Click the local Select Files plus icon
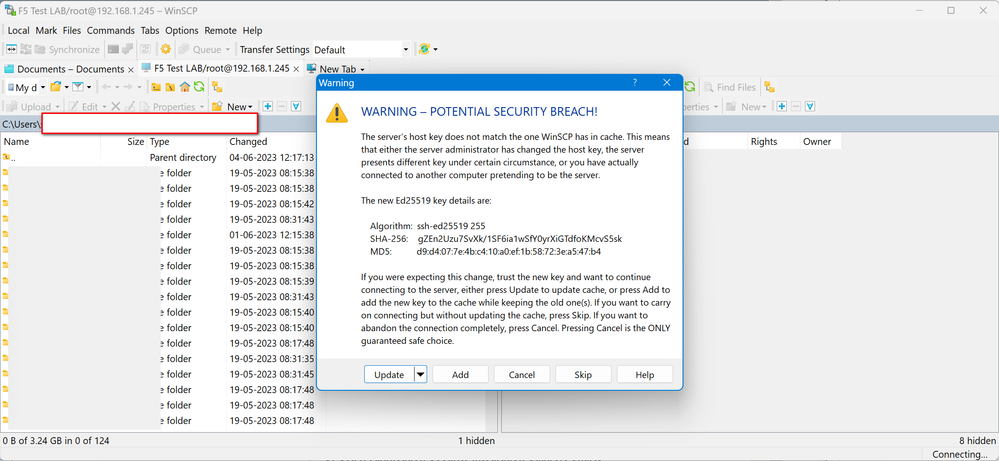This screenshot has height=461, width=999. (x=268, y=106)
